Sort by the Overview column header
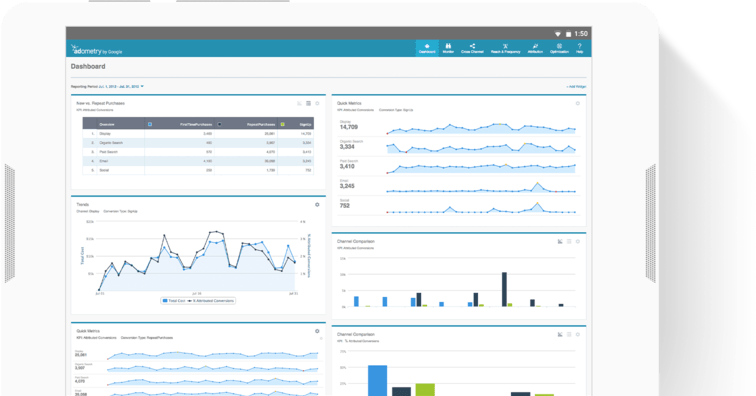756x396 pixels. pos(107,124)
